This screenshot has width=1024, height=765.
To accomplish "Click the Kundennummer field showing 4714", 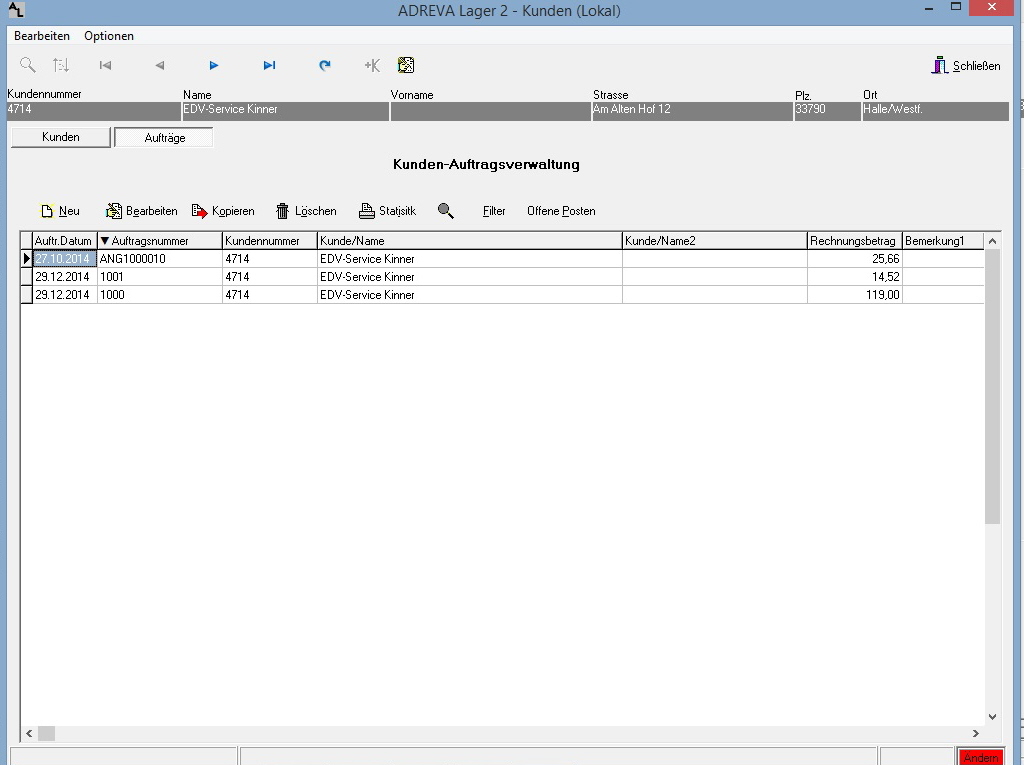I will click(x=93, y=110).
